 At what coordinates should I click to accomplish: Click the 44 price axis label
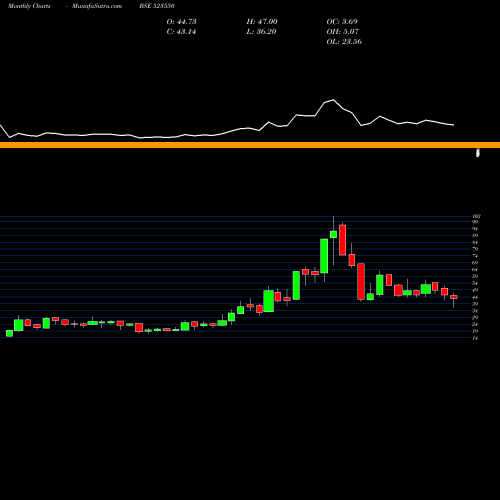click(x=475, y=297)
